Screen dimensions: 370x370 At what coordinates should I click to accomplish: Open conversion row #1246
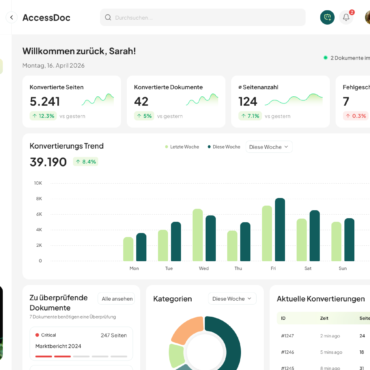pos(323,352)
